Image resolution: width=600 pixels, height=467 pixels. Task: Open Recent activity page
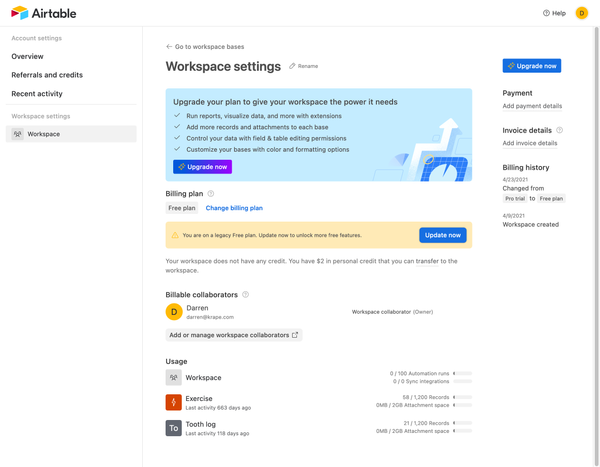click(37, 93)
